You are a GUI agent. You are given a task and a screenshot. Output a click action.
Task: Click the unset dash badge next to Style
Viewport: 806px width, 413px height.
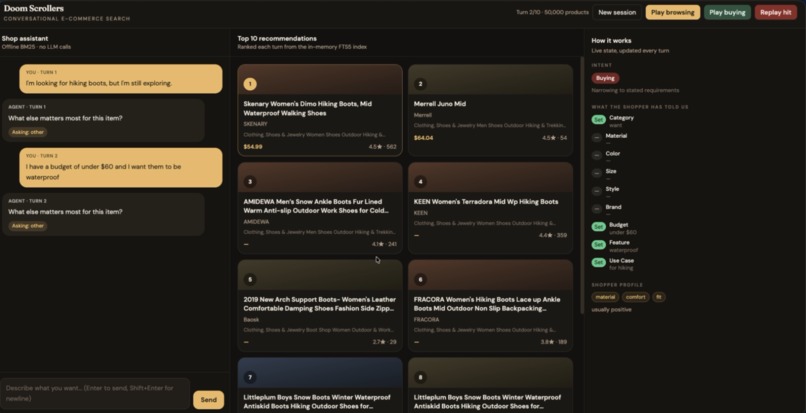(597, 191)
